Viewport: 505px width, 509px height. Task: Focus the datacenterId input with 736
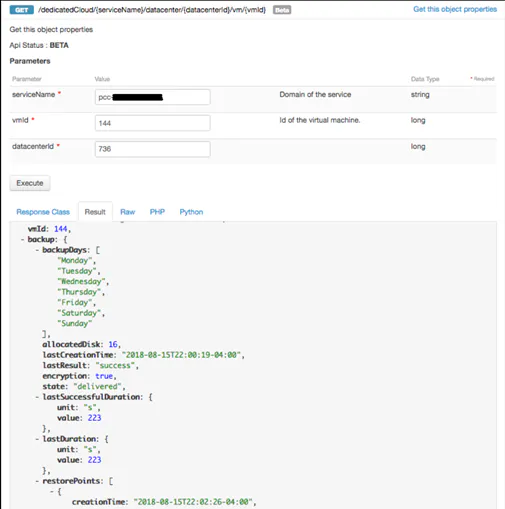click(153, 149)
